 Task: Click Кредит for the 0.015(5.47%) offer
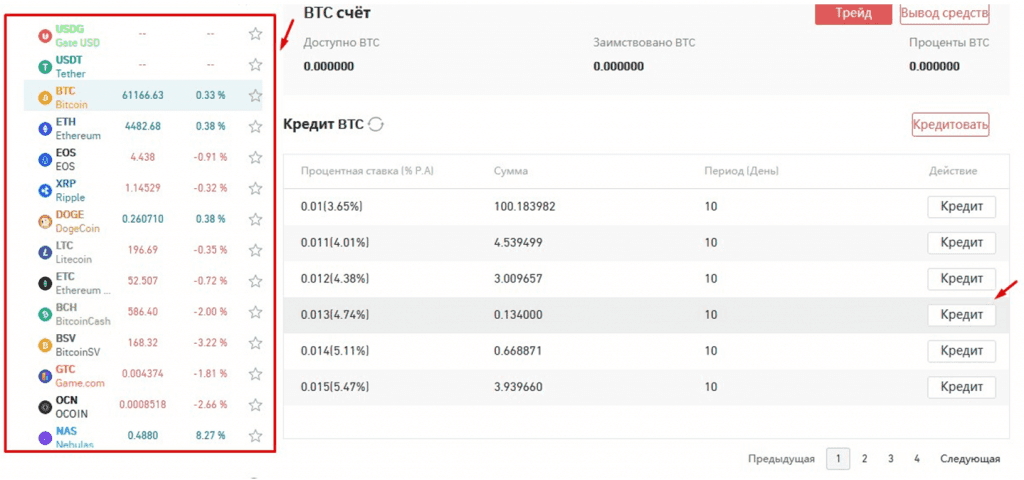point(961,387)
